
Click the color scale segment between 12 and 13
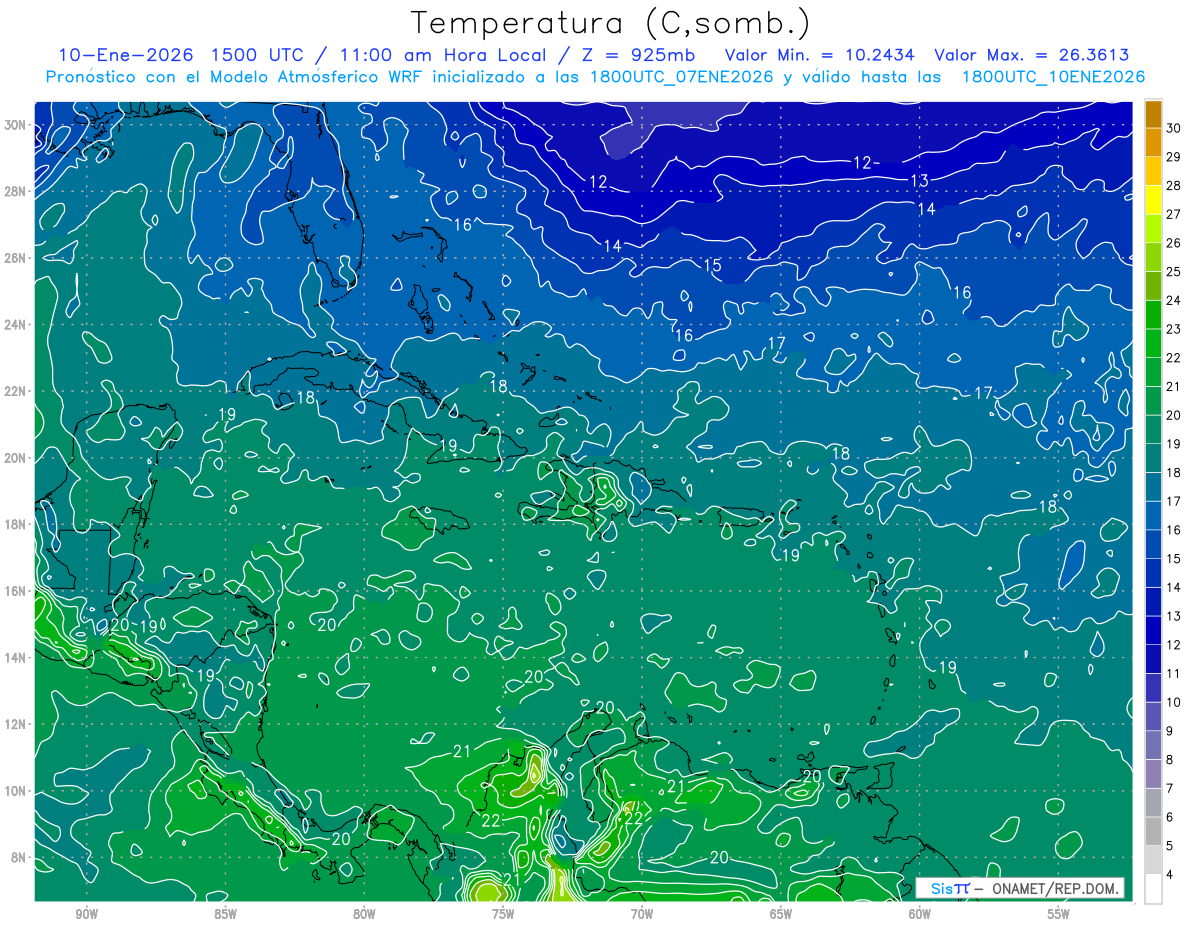pos(1153,630)
